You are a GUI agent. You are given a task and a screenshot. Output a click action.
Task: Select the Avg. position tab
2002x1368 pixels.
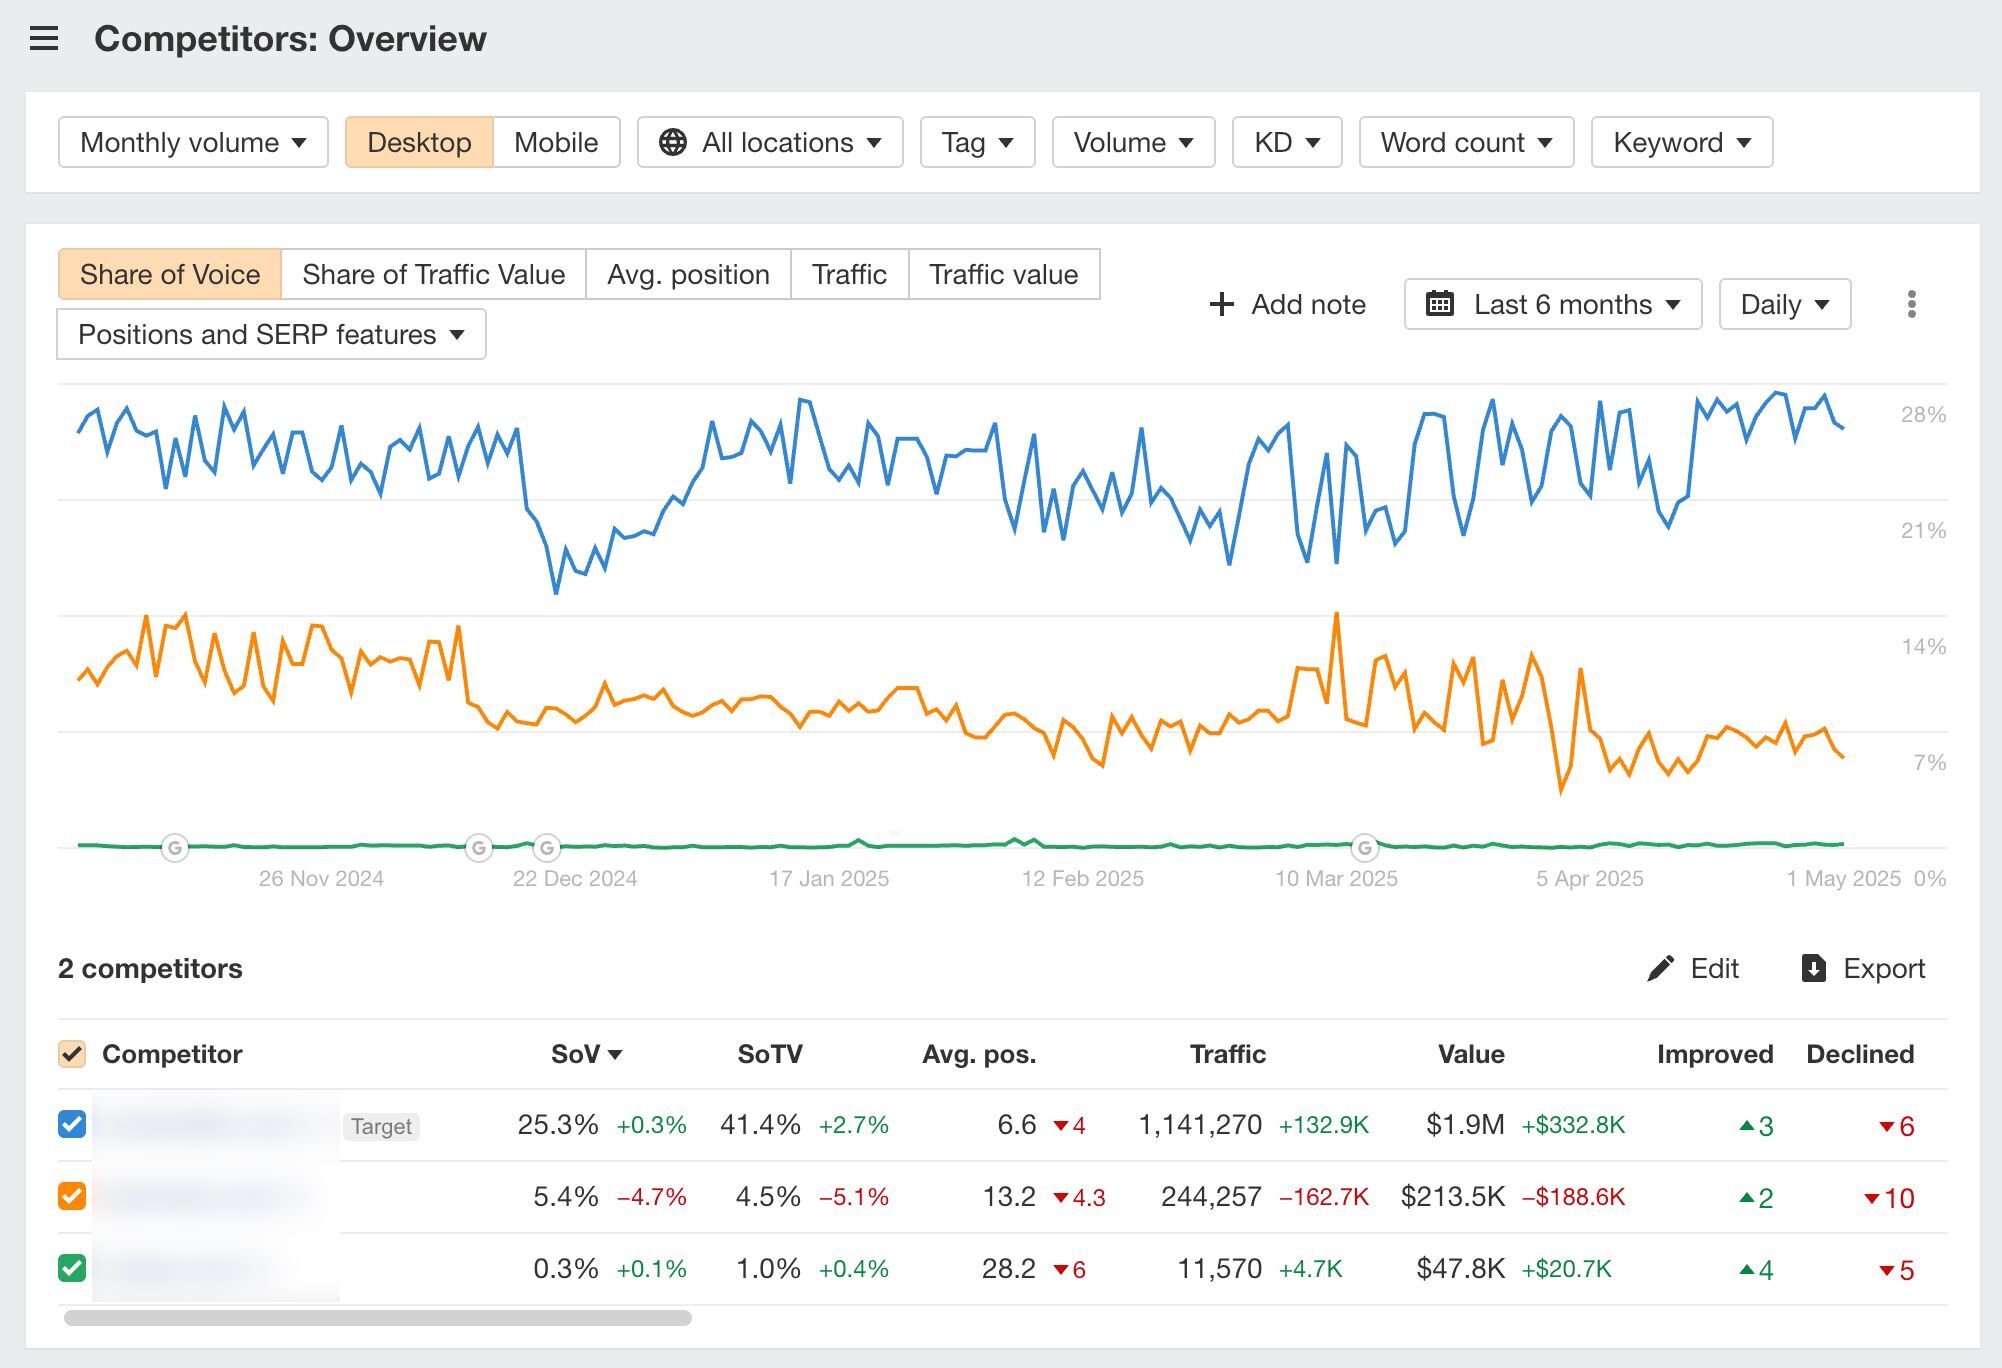(x=688, y=274)
